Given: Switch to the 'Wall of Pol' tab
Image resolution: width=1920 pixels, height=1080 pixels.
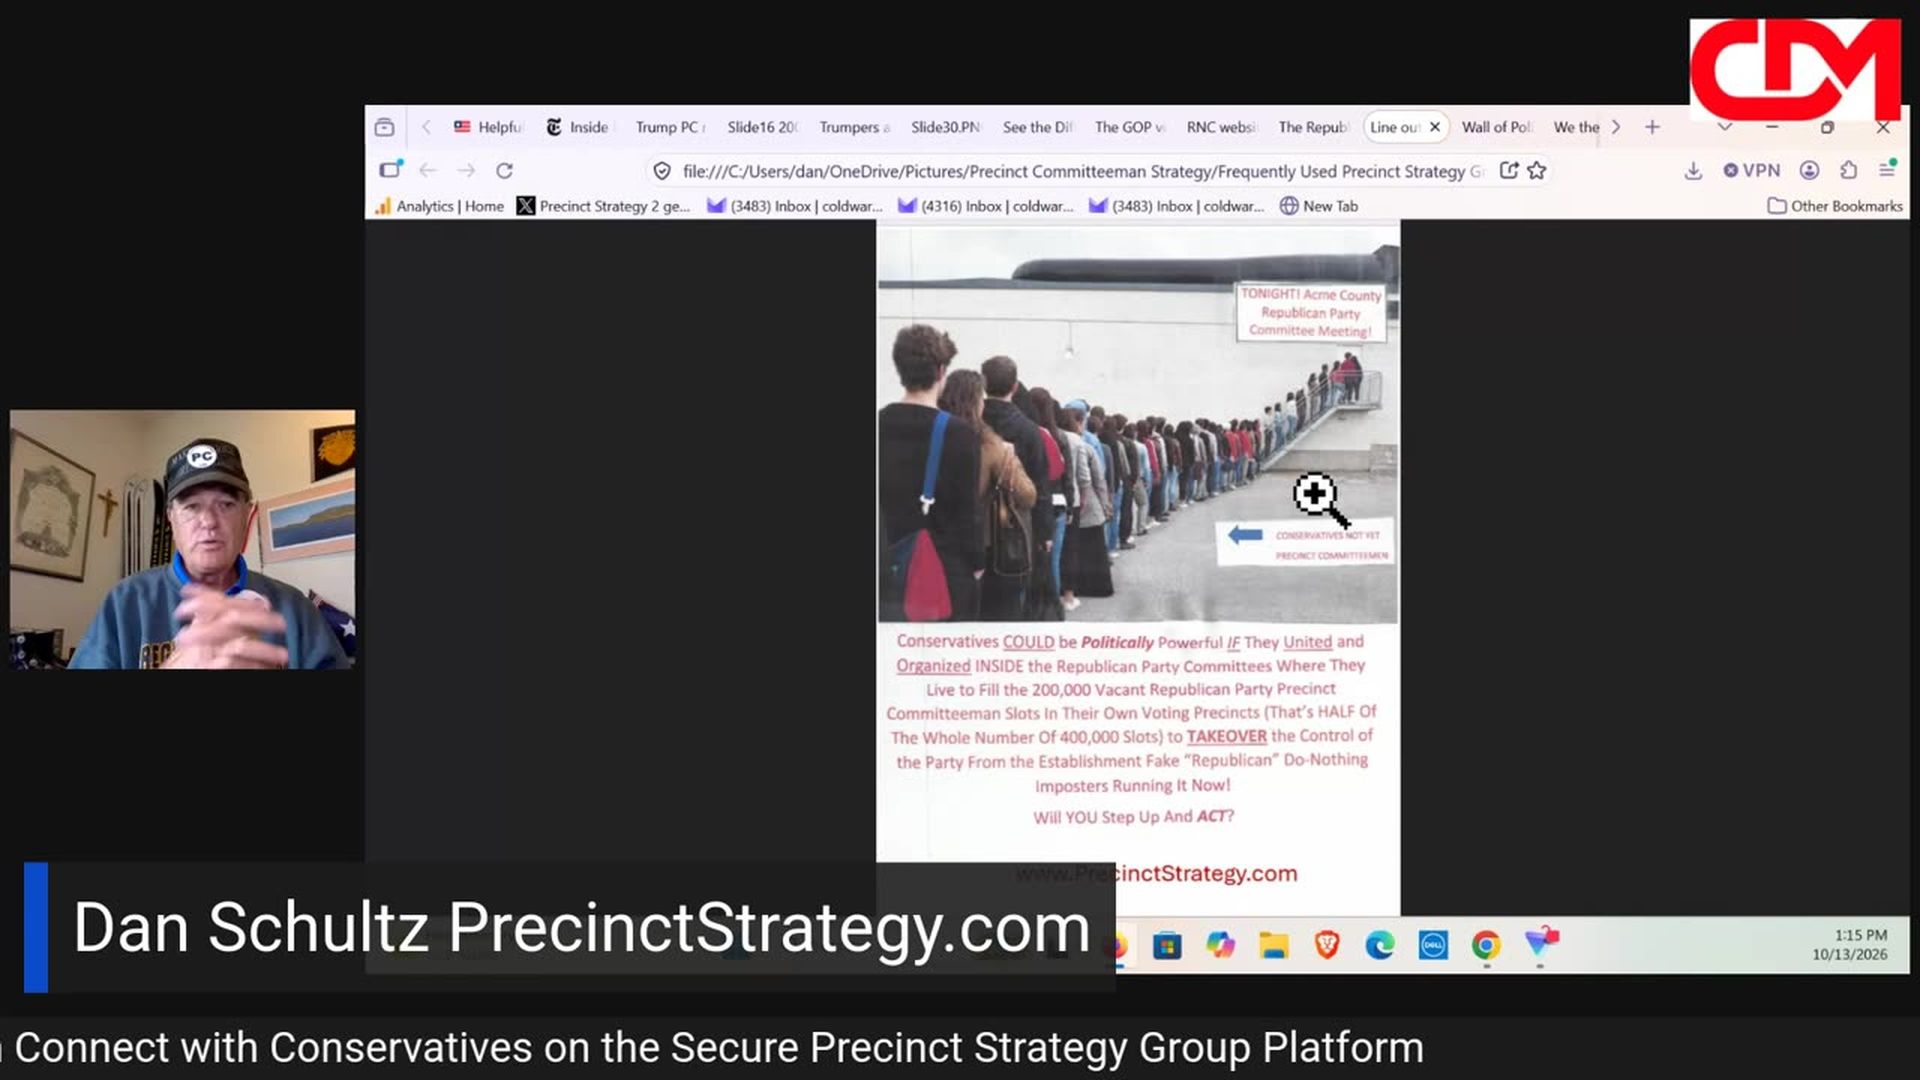Looking at the screenshot, I should (1495, 127).
